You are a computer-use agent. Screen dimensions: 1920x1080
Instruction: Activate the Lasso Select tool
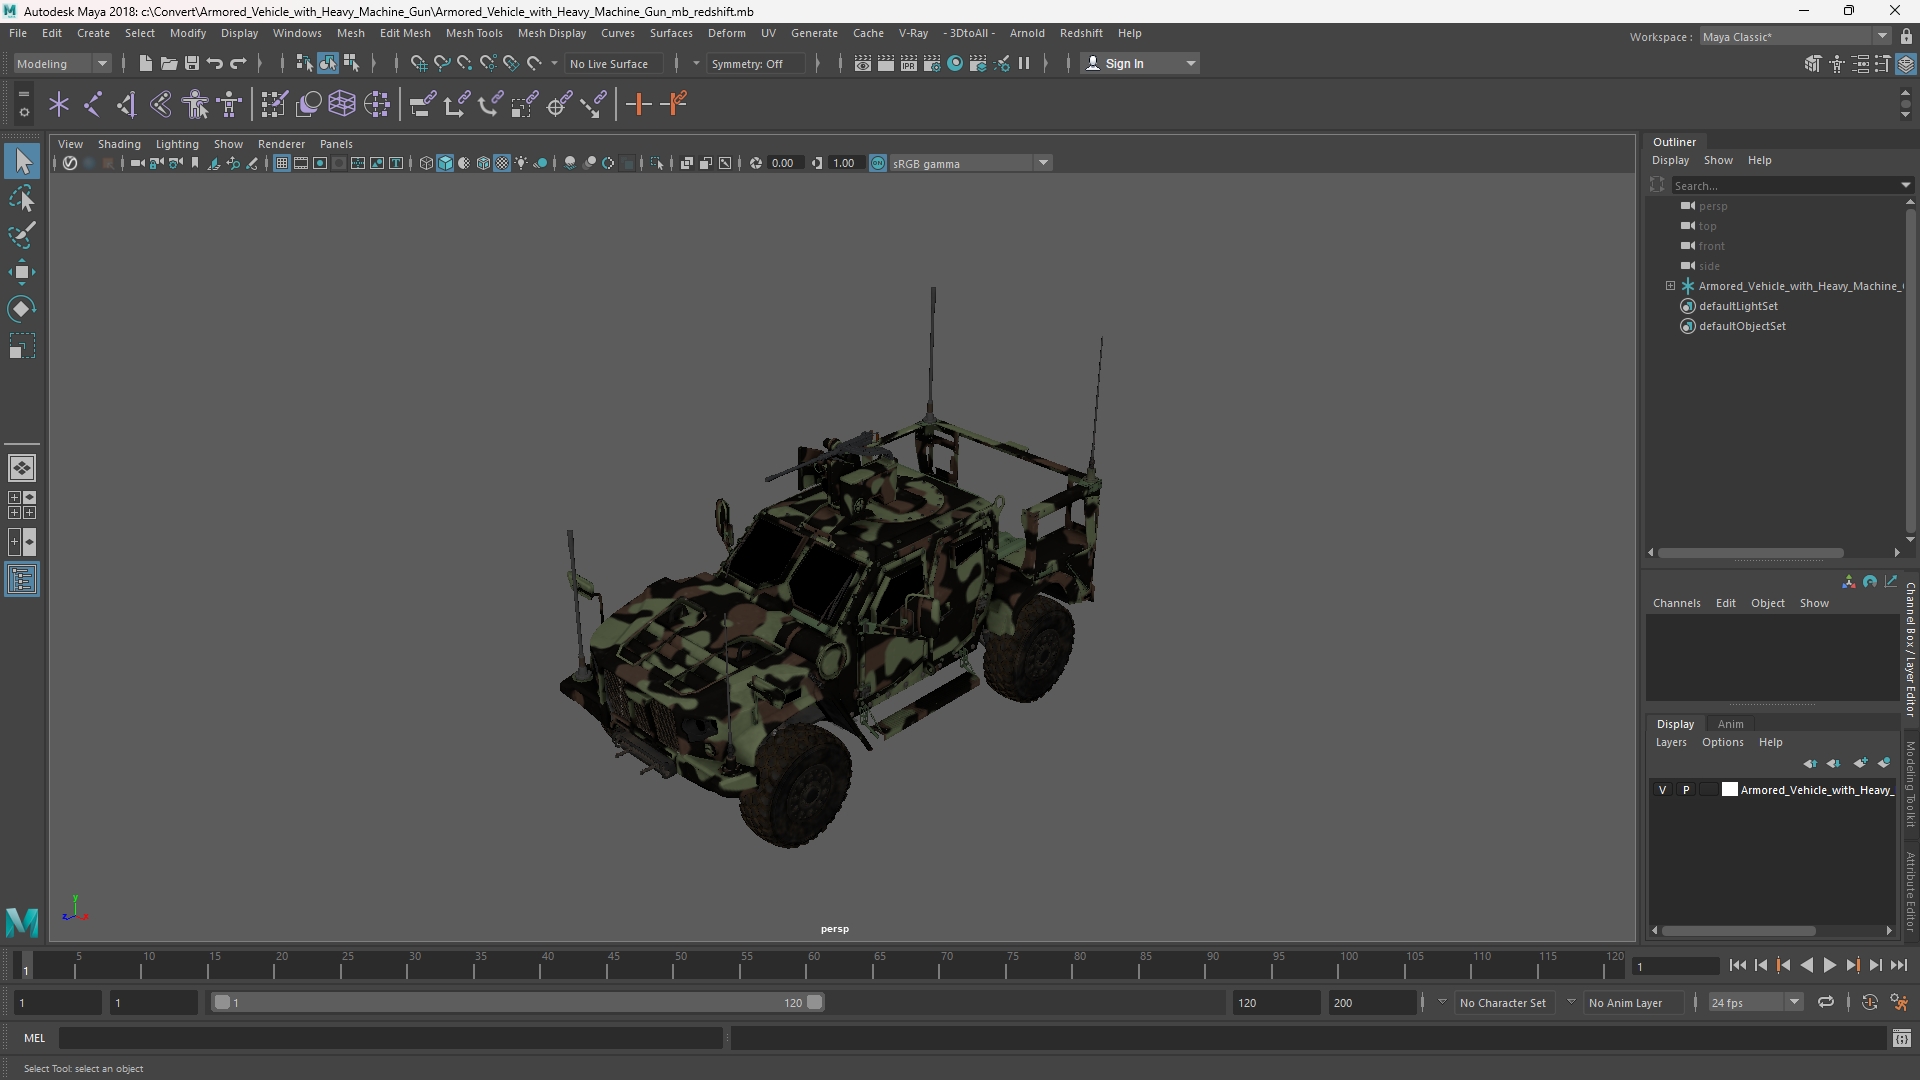22,198
